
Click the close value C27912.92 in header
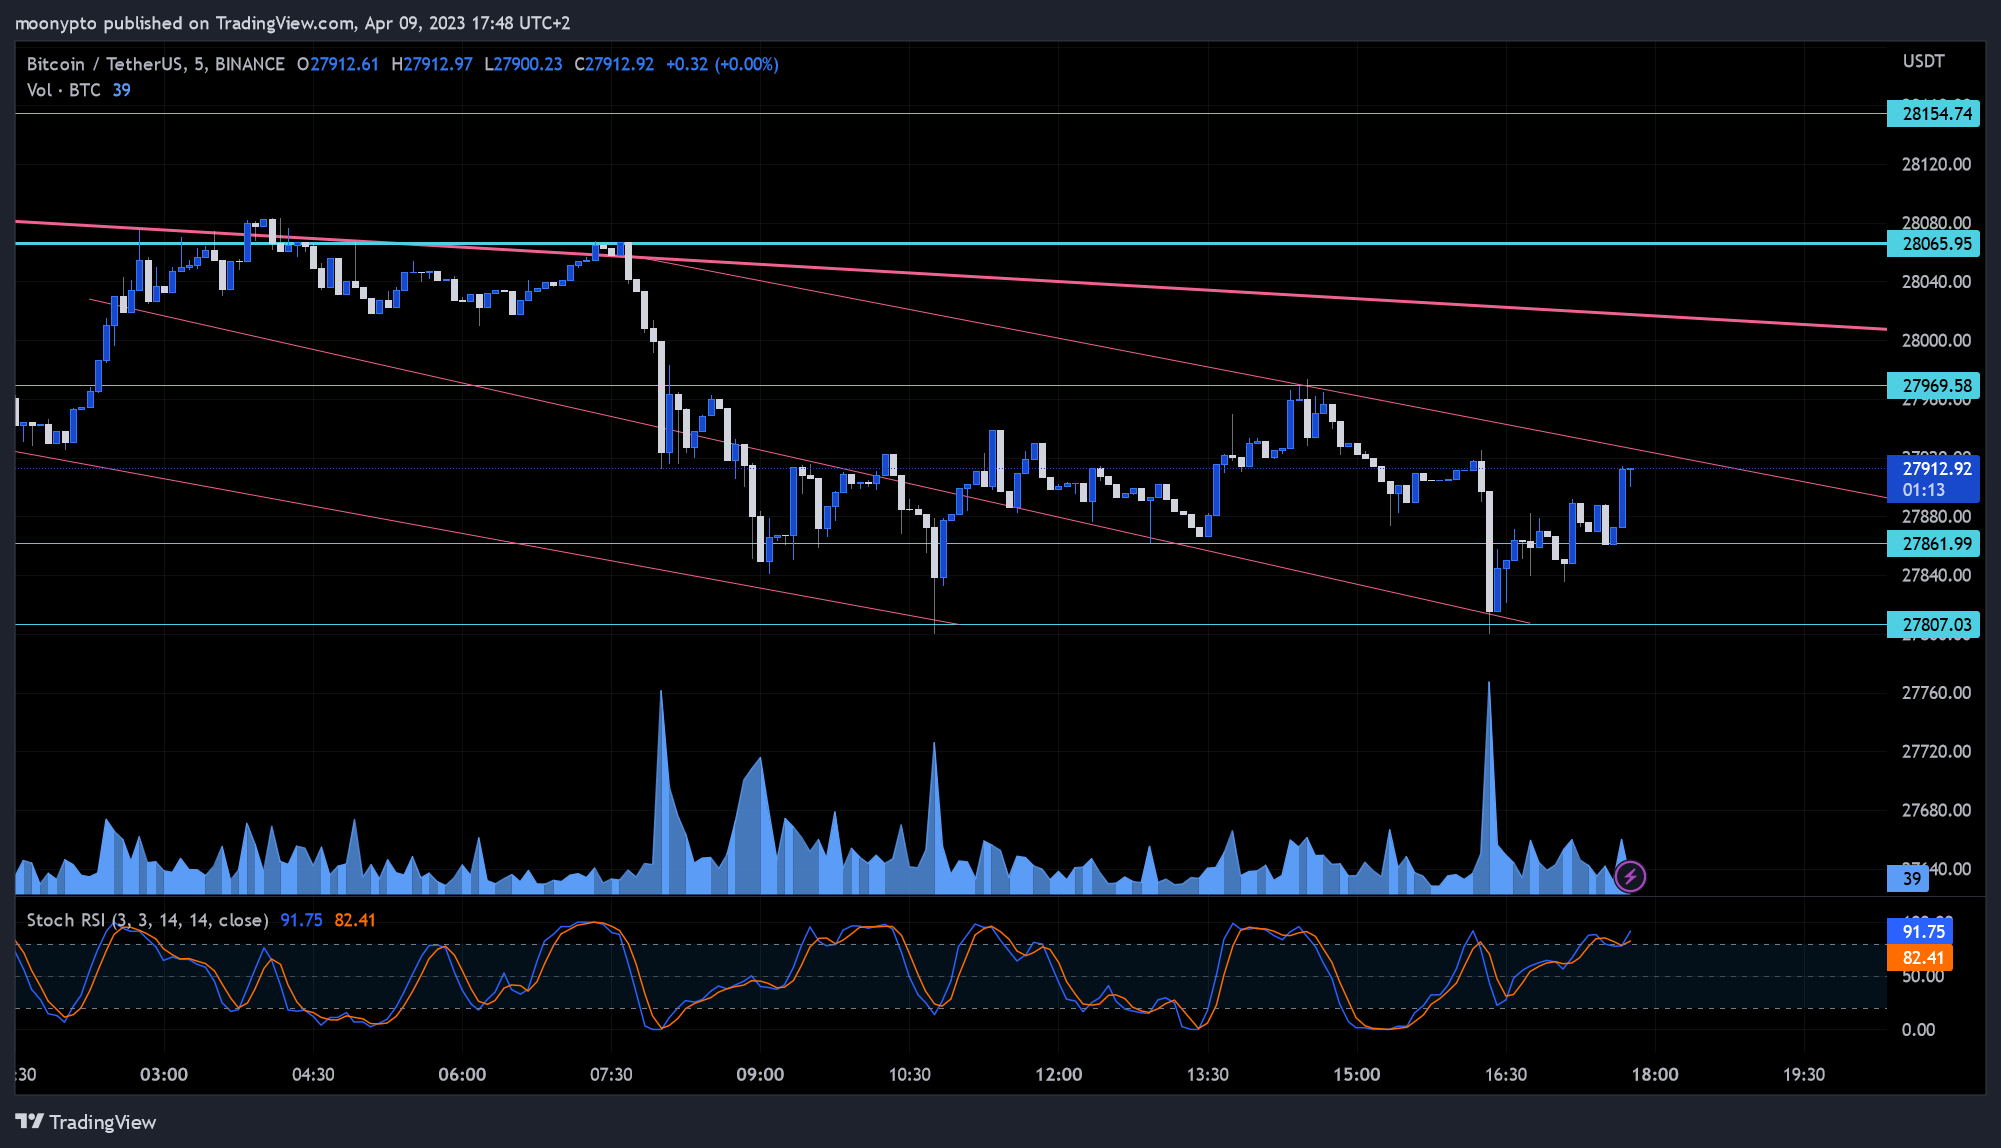pos(614,64)
